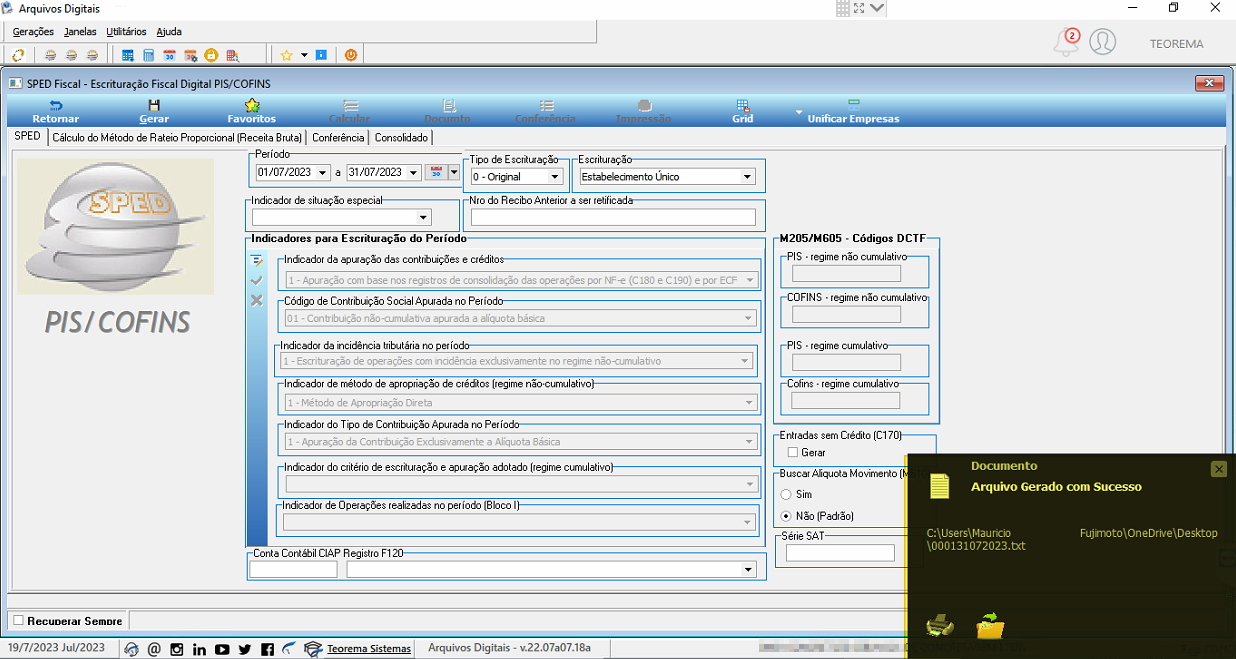Image resolution: width=1236 pixels, height=659 pixels.
Task: Enable the Recuperar Sempre checkbox
Action: pyautogui.click(x=18, y=621)
